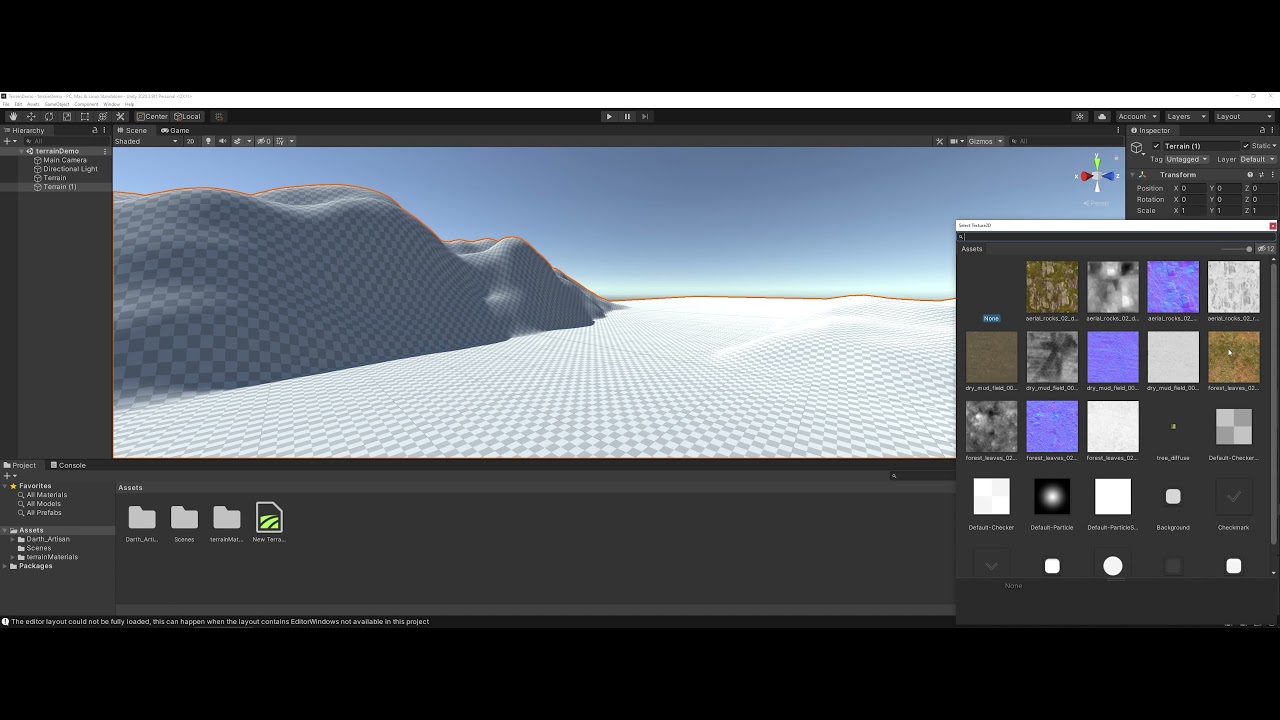Select the Default-Particle texture
Image resolution: width=1280 pixels, height=720 pixels.
point(1052,497)
